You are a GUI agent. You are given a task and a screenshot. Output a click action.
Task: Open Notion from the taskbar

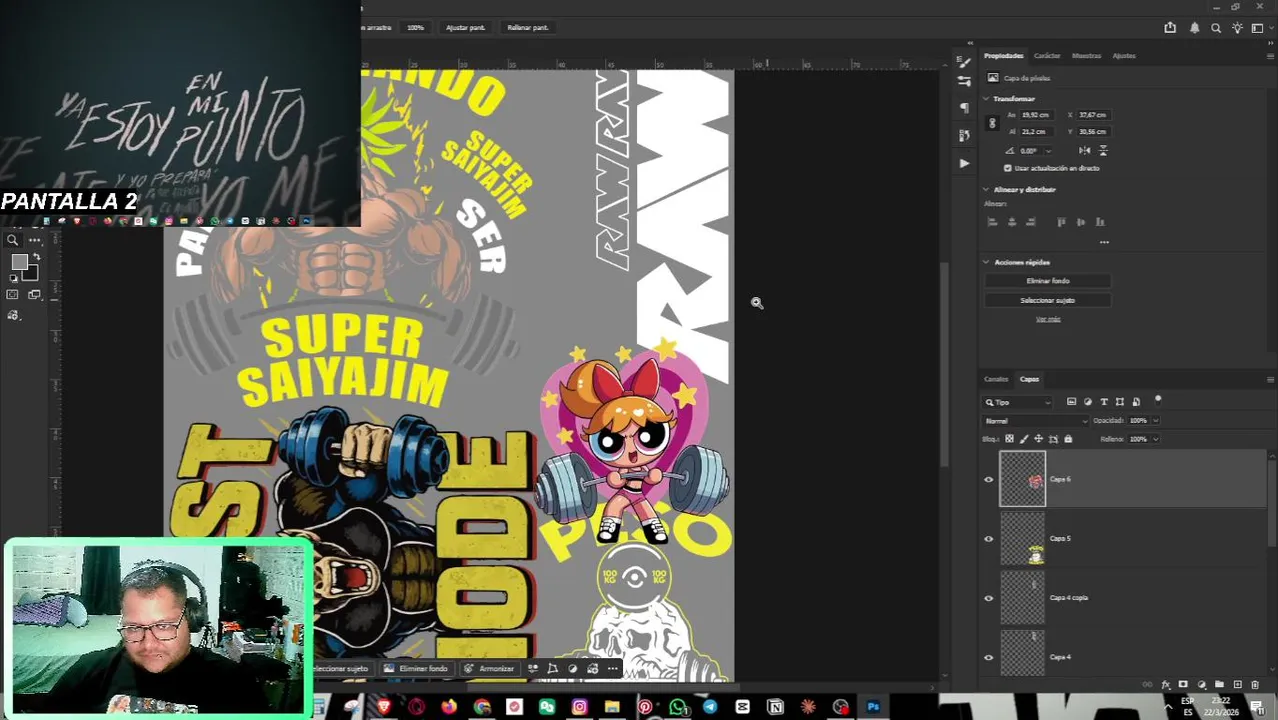click(x=775, y=707)
